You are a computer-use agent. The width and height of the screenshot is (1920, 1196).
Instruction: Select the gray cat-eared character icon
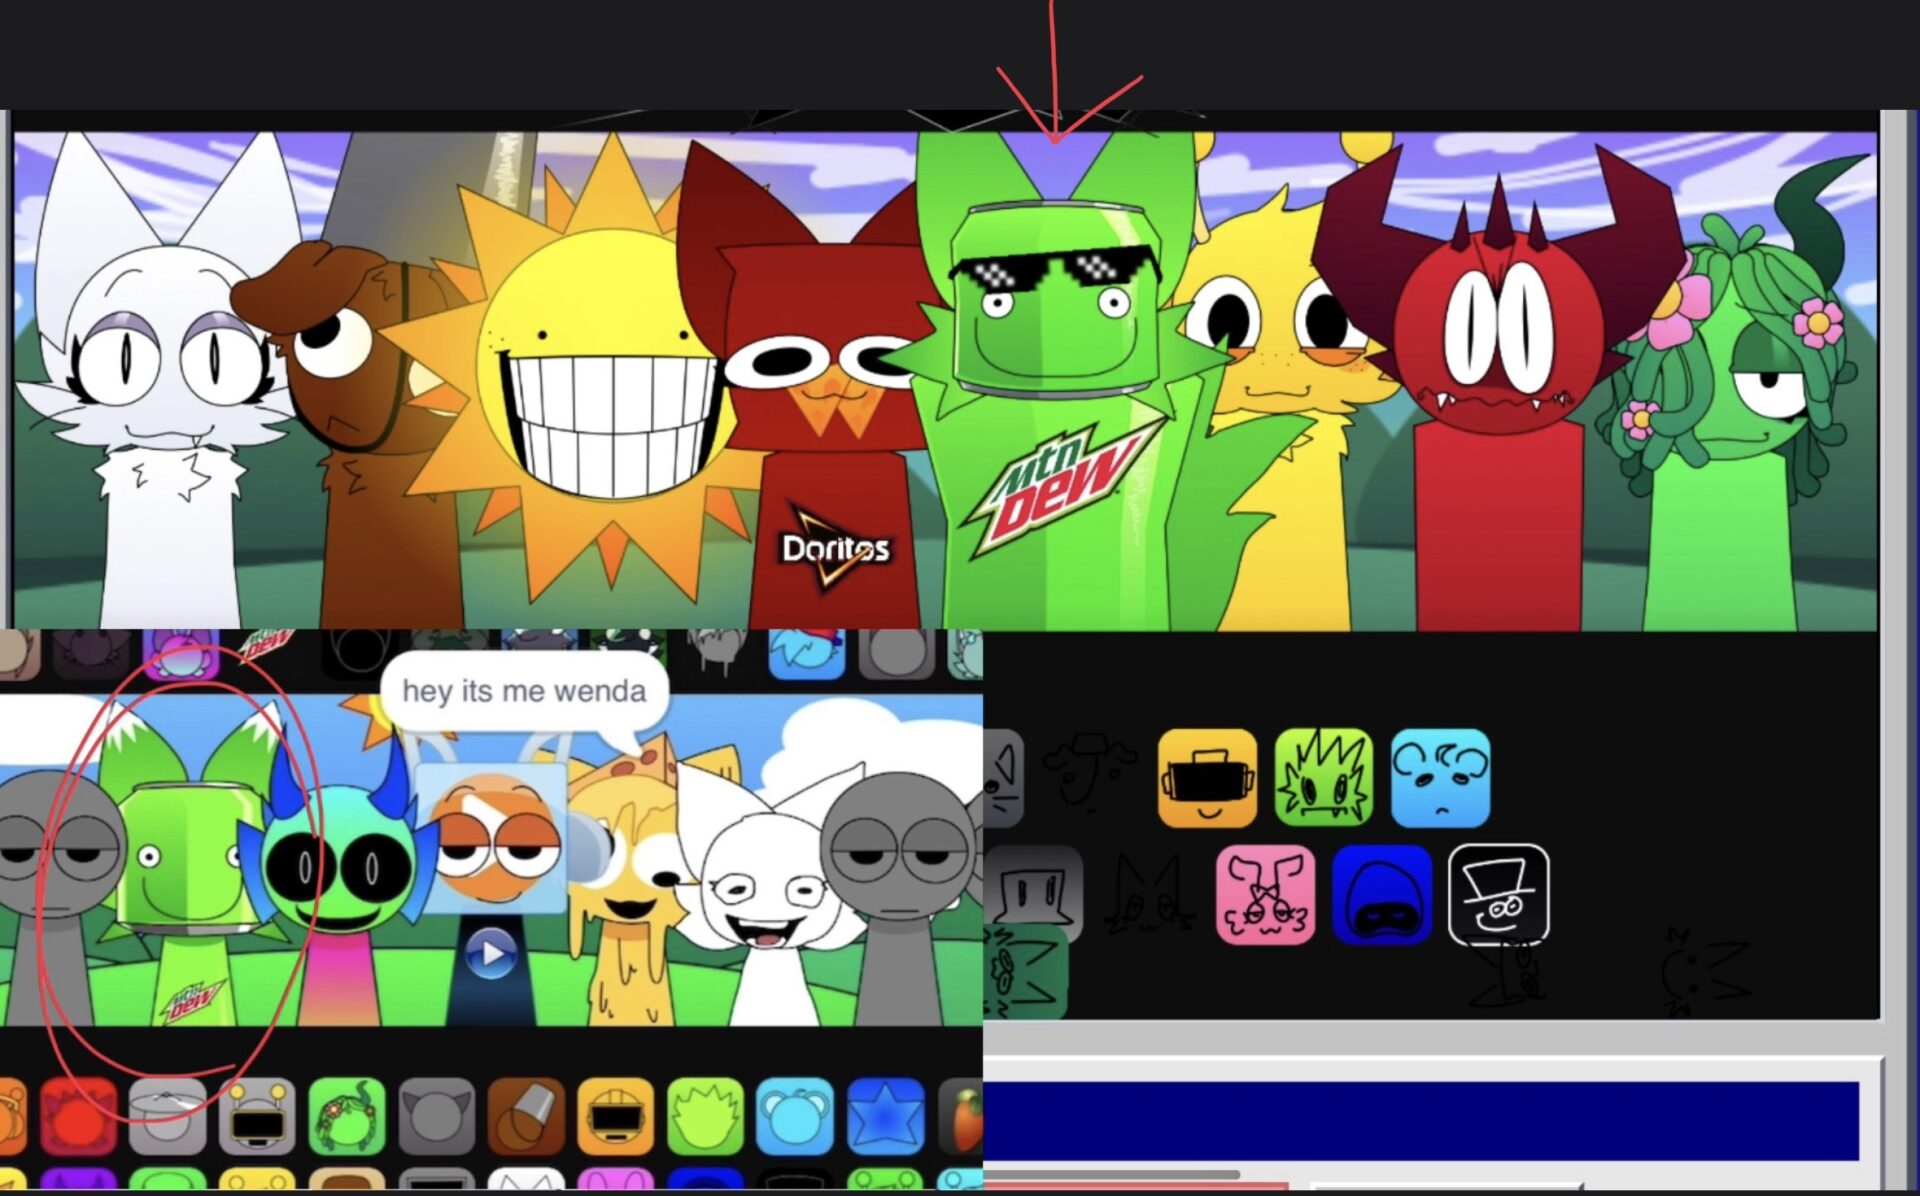[436, 1116]
